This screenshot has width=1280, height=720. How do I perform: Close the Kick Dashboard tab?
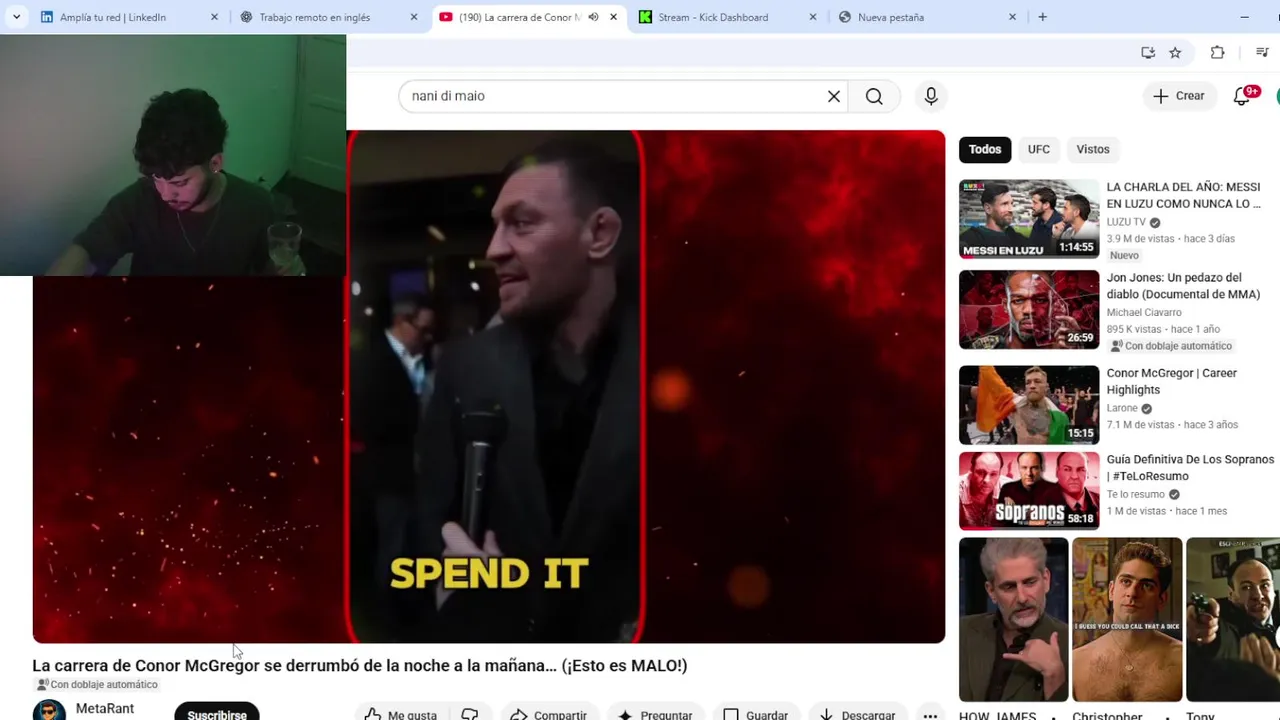(x=813, y=17)
